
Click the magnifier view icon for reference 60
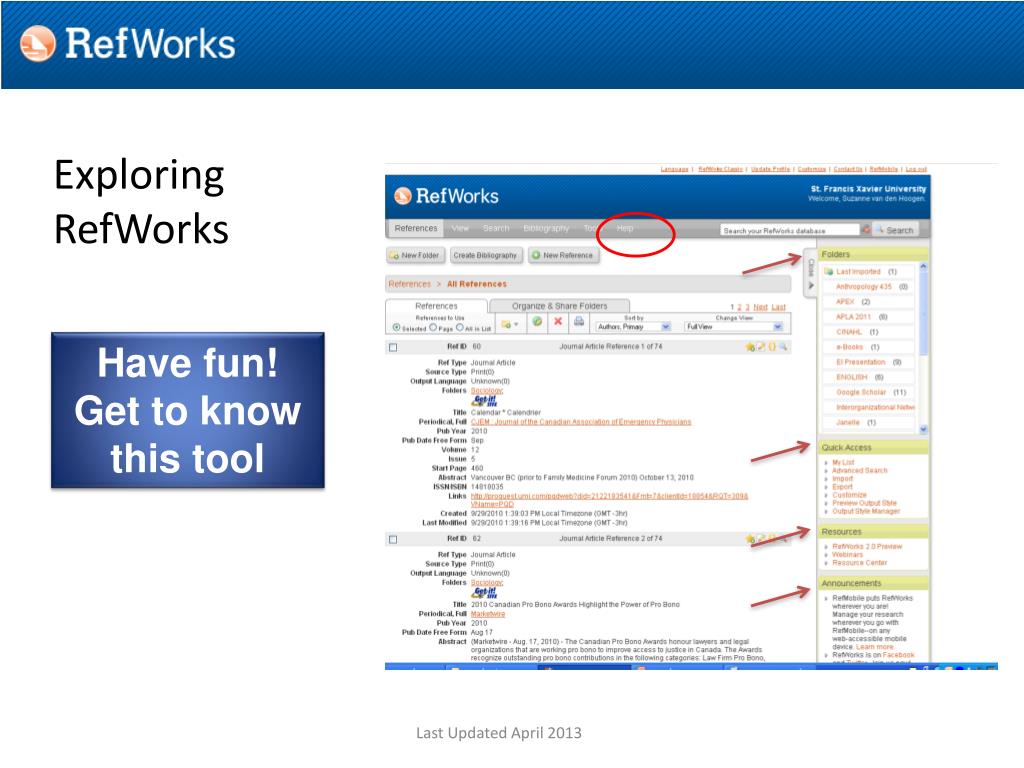pyautogui.click(x=783, y=347)
